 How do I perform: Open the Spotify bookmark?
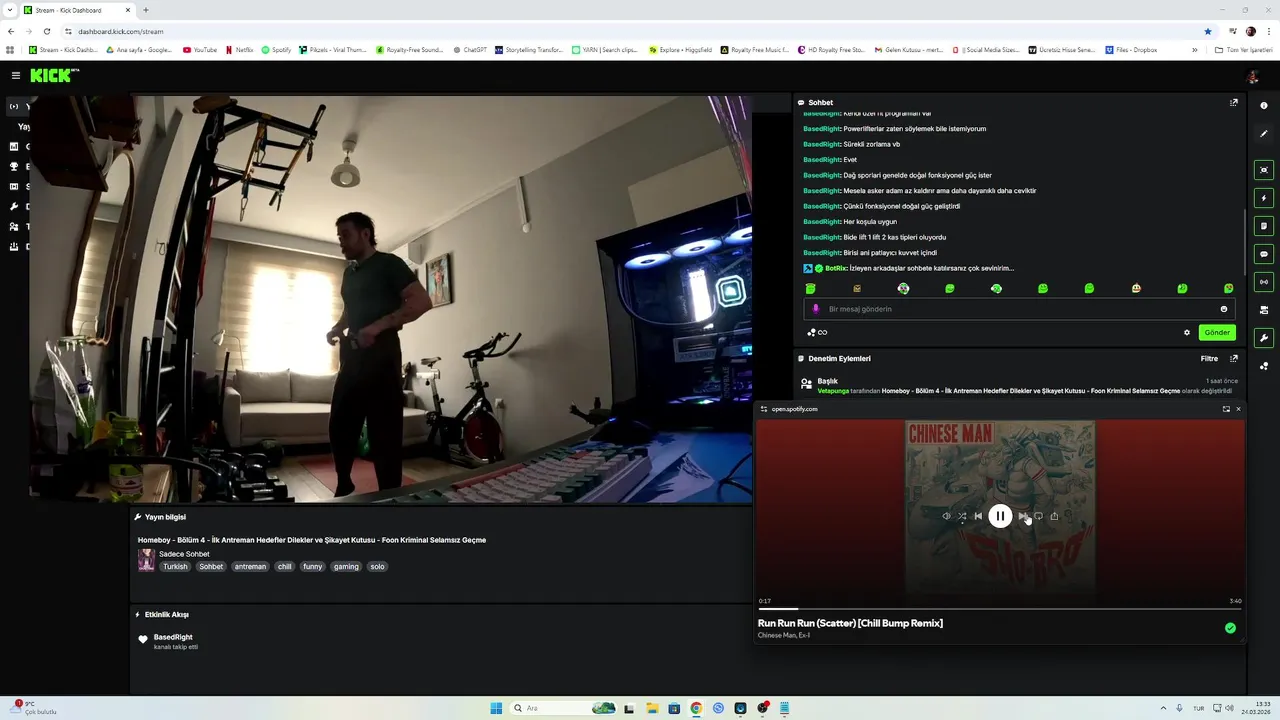(x=276, y=49)
